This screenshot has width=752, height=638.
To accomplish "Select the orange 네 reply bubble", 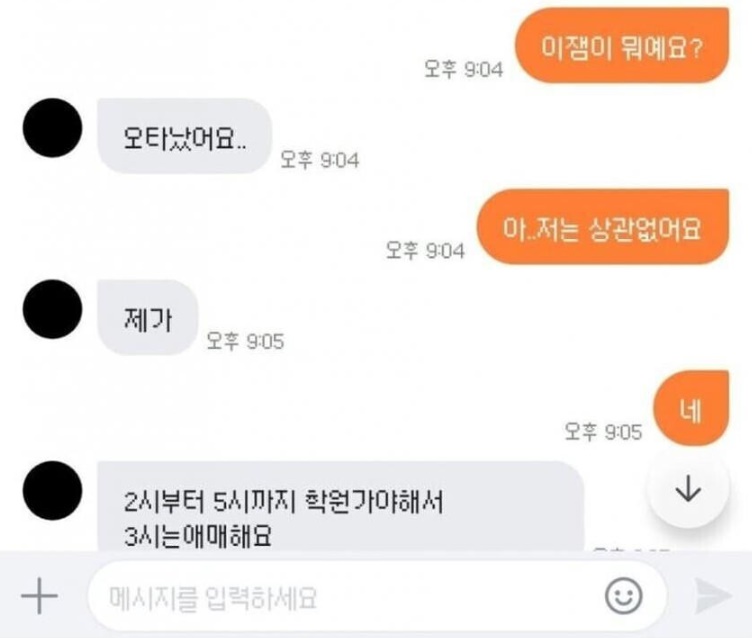I will click(x=691, y=408).
